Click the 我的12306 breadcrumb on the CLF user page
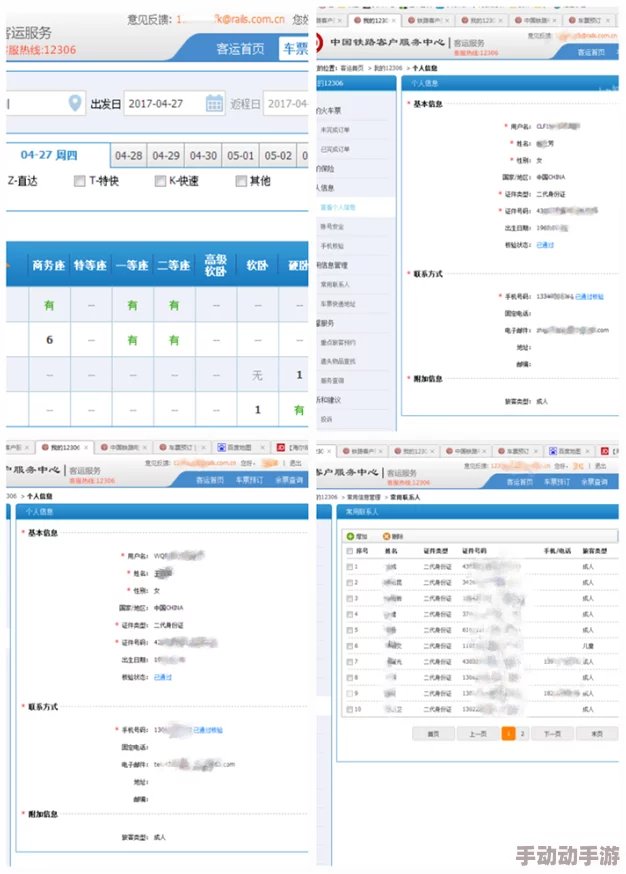The image size is (626, 874). click(387, 68)
